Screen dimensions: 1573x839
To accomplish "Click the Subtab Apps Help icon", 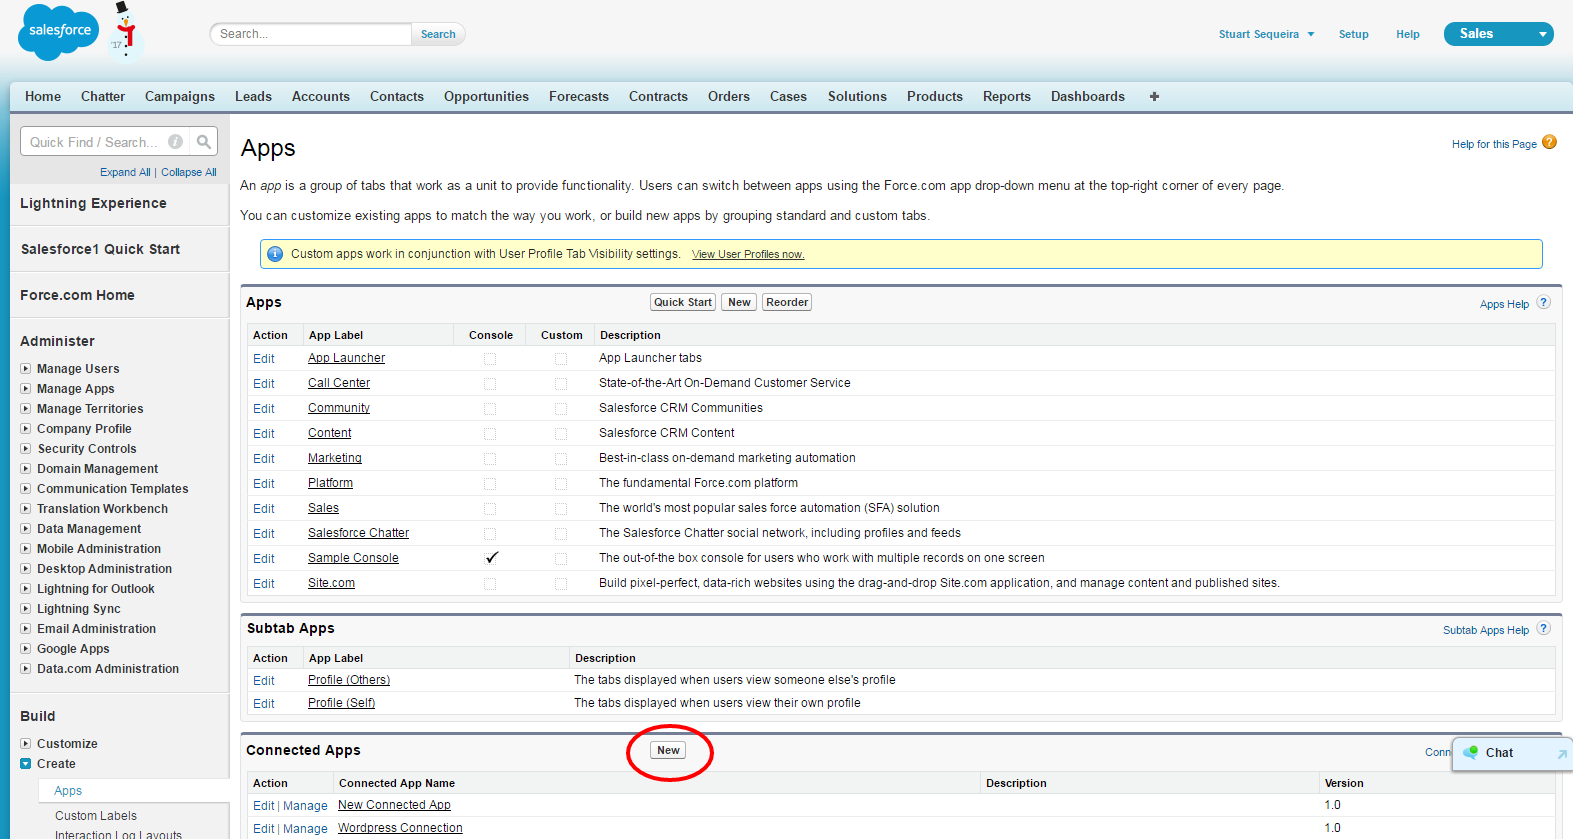I will [x=1543, y=629].
